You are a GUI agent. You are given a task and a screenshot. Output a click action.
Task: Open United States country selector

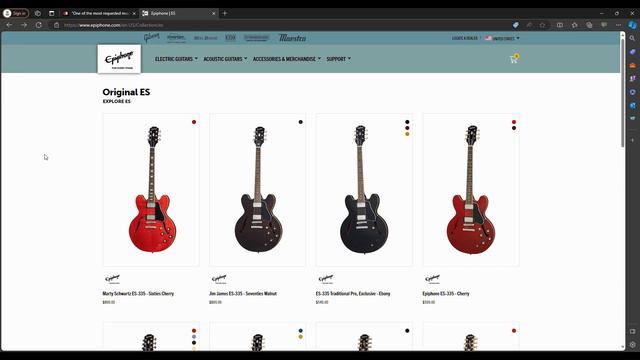[502, 38]
